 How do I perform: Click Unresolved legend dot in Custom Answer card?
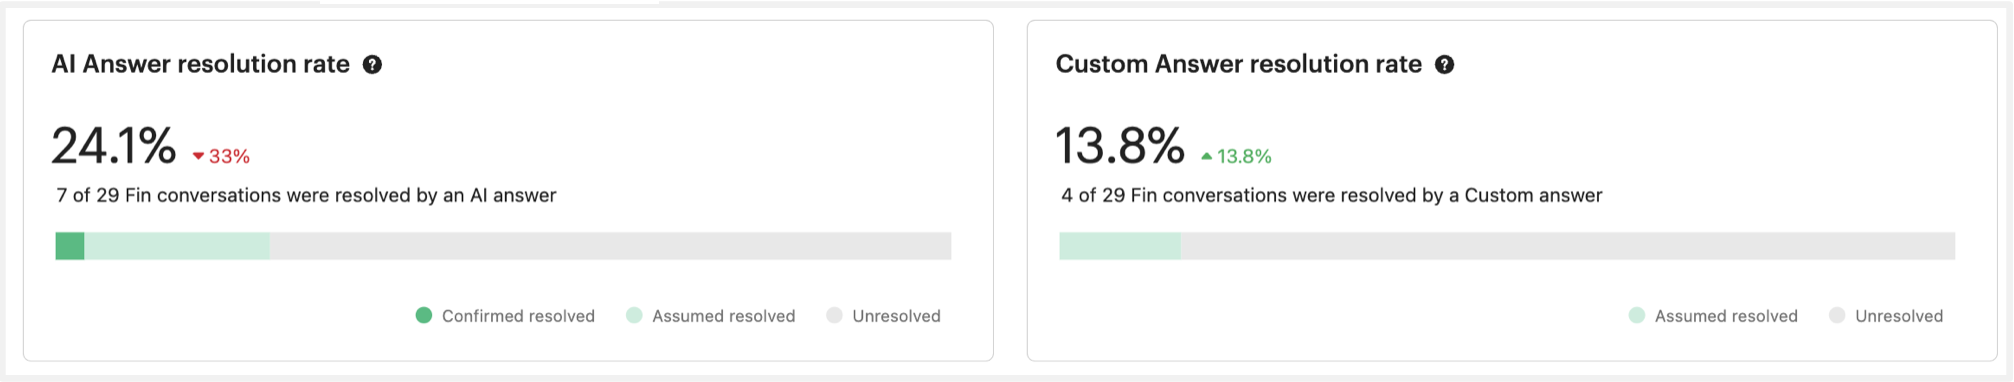(x=1837, y=316)
